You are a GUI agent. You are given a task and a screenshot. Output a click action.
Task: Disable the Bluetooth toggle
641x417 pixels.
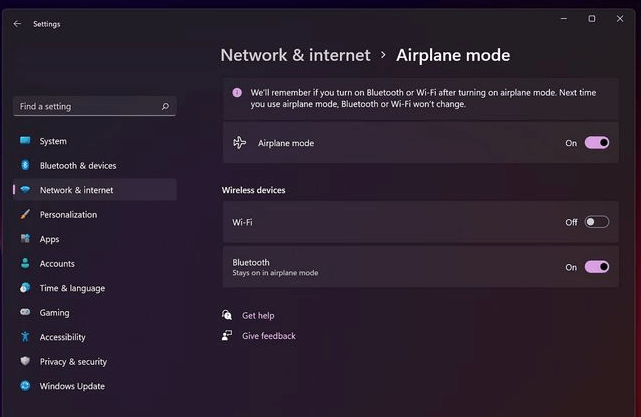tap(596, 267)
